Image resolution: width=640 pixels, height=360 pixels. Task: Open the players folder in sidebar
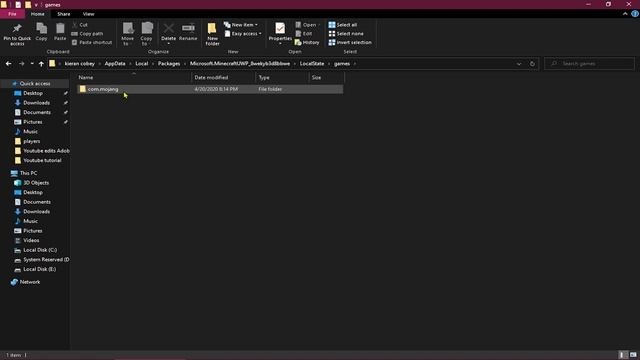click(31, 141)
